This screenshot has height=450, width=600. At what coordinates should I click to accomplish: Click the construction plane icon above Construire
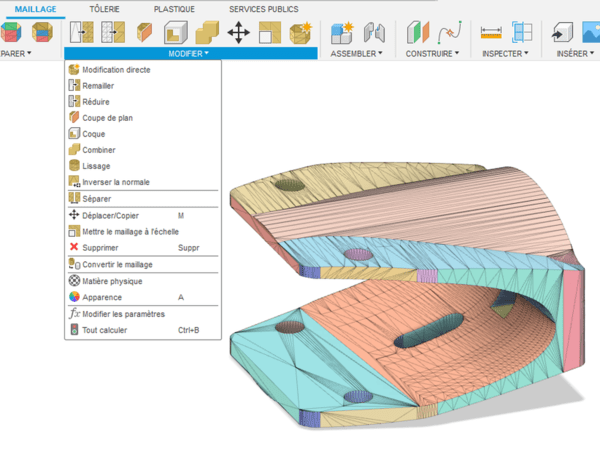[415, 32]
